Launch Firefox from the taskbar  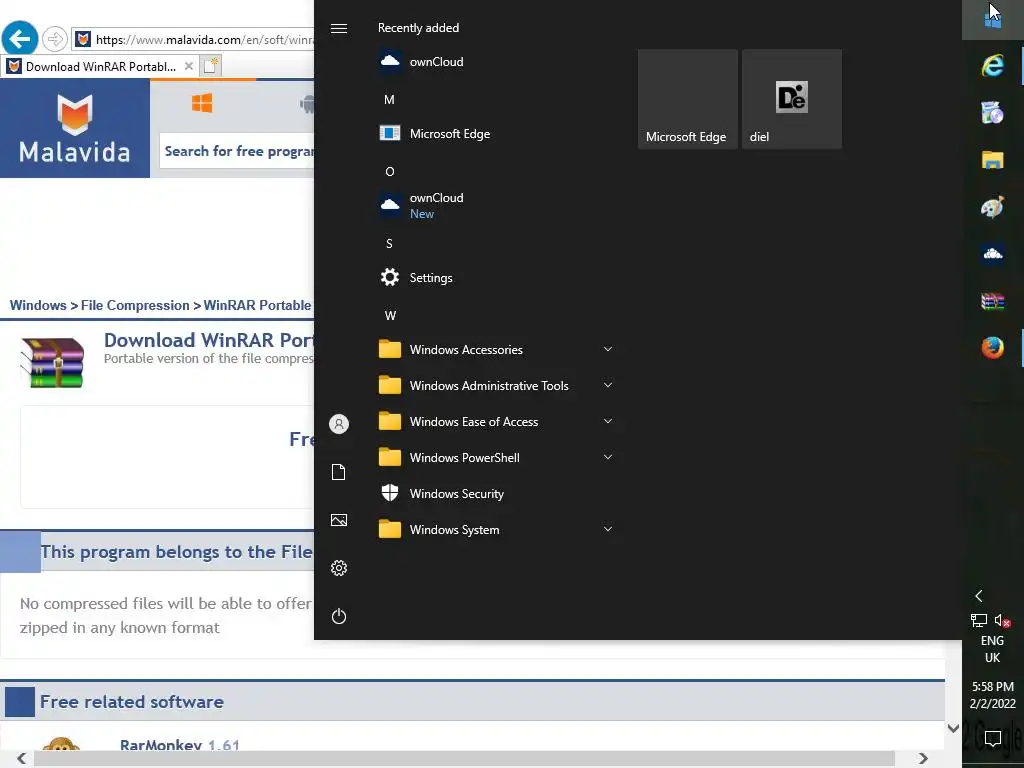pyautogui.click(x=993, y=347)
